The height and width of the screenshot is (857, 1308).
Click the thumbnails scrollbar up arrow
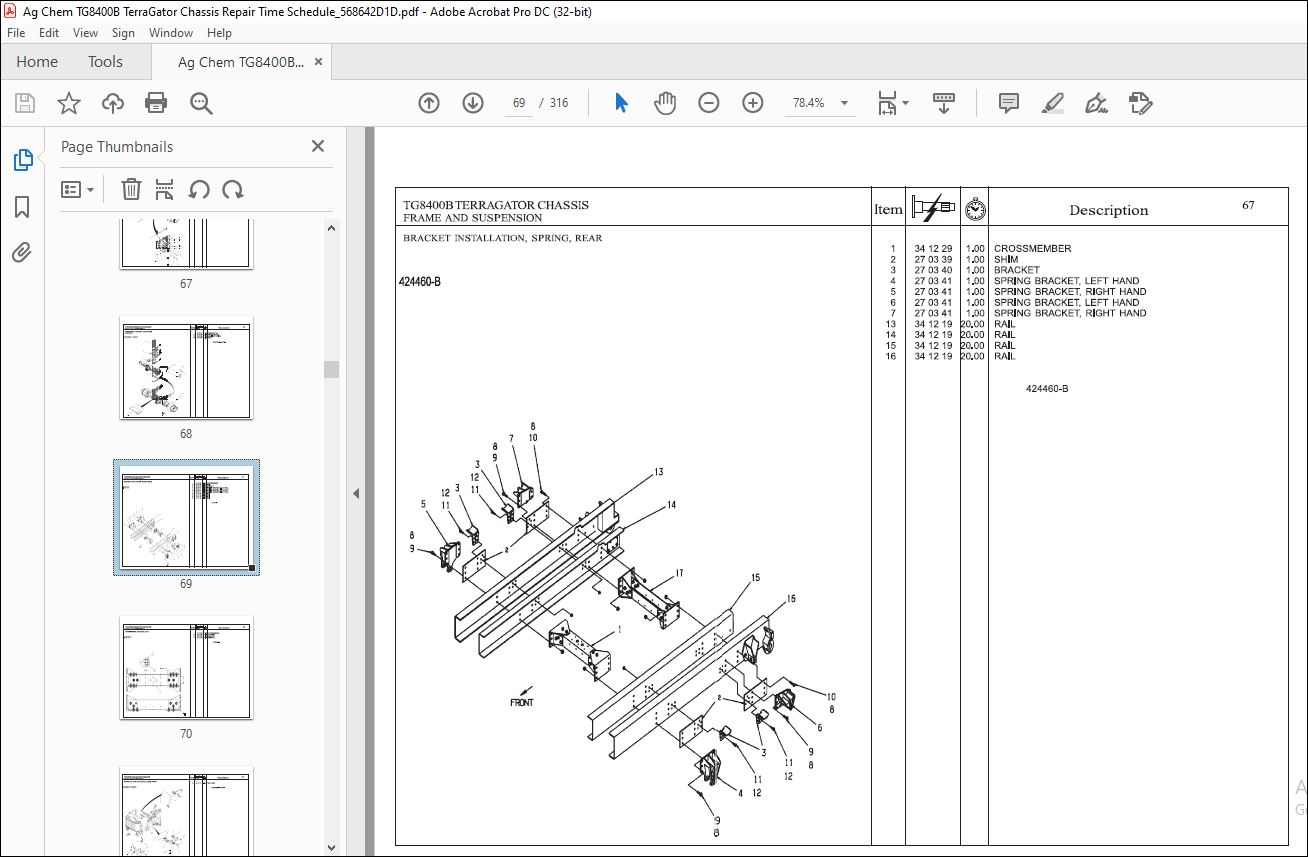[332, 228]
